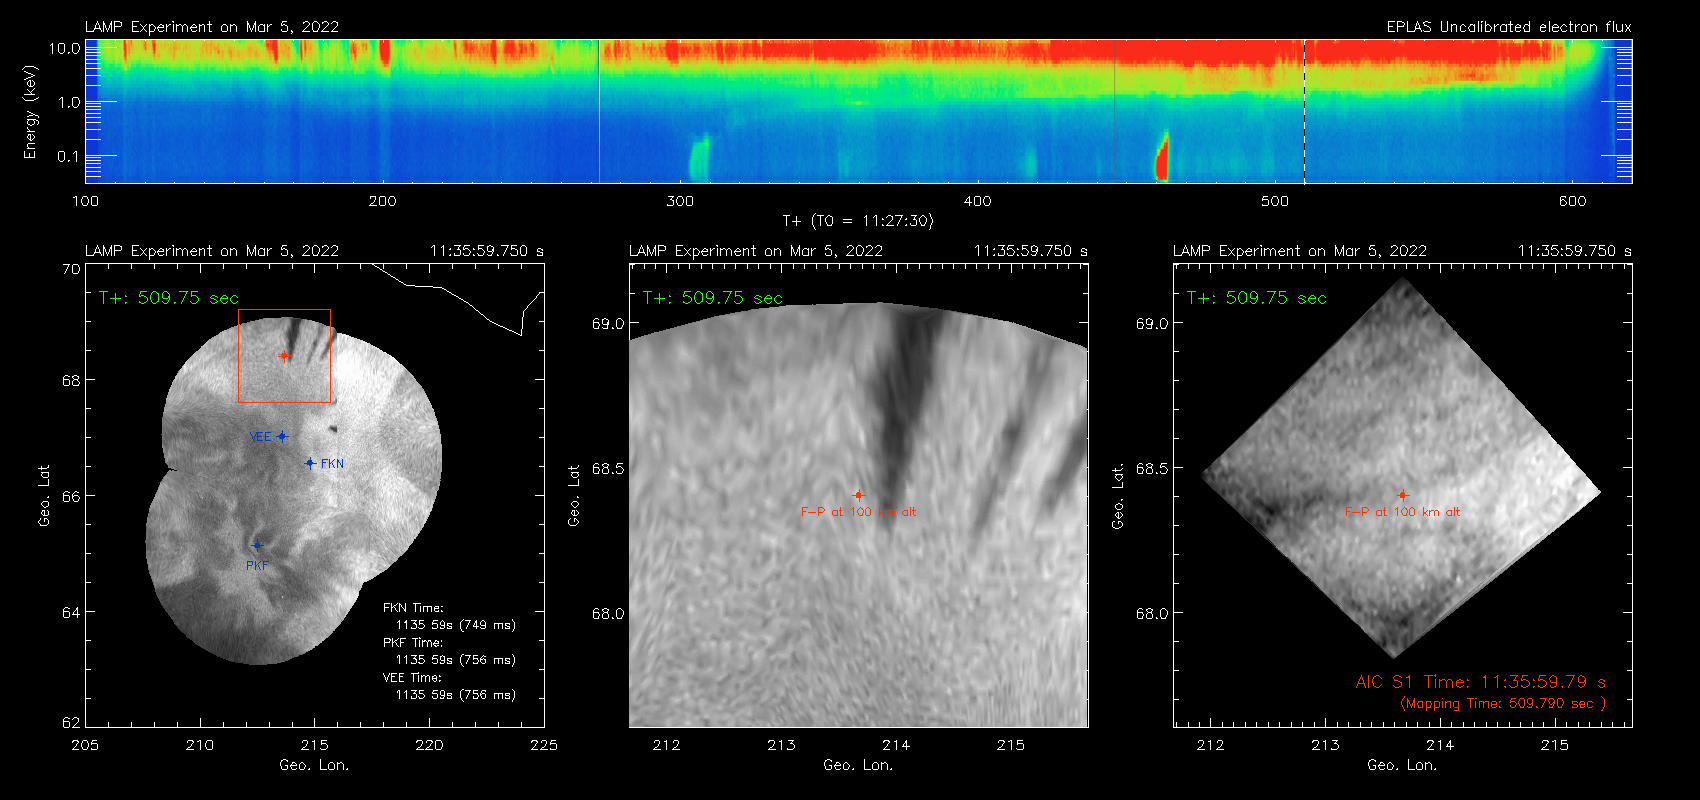Viewport: 1700px width, 800px height.
Task: Select the 'EPLAS Uncalibrated electron flux' title
Action: pos(1509,27)
